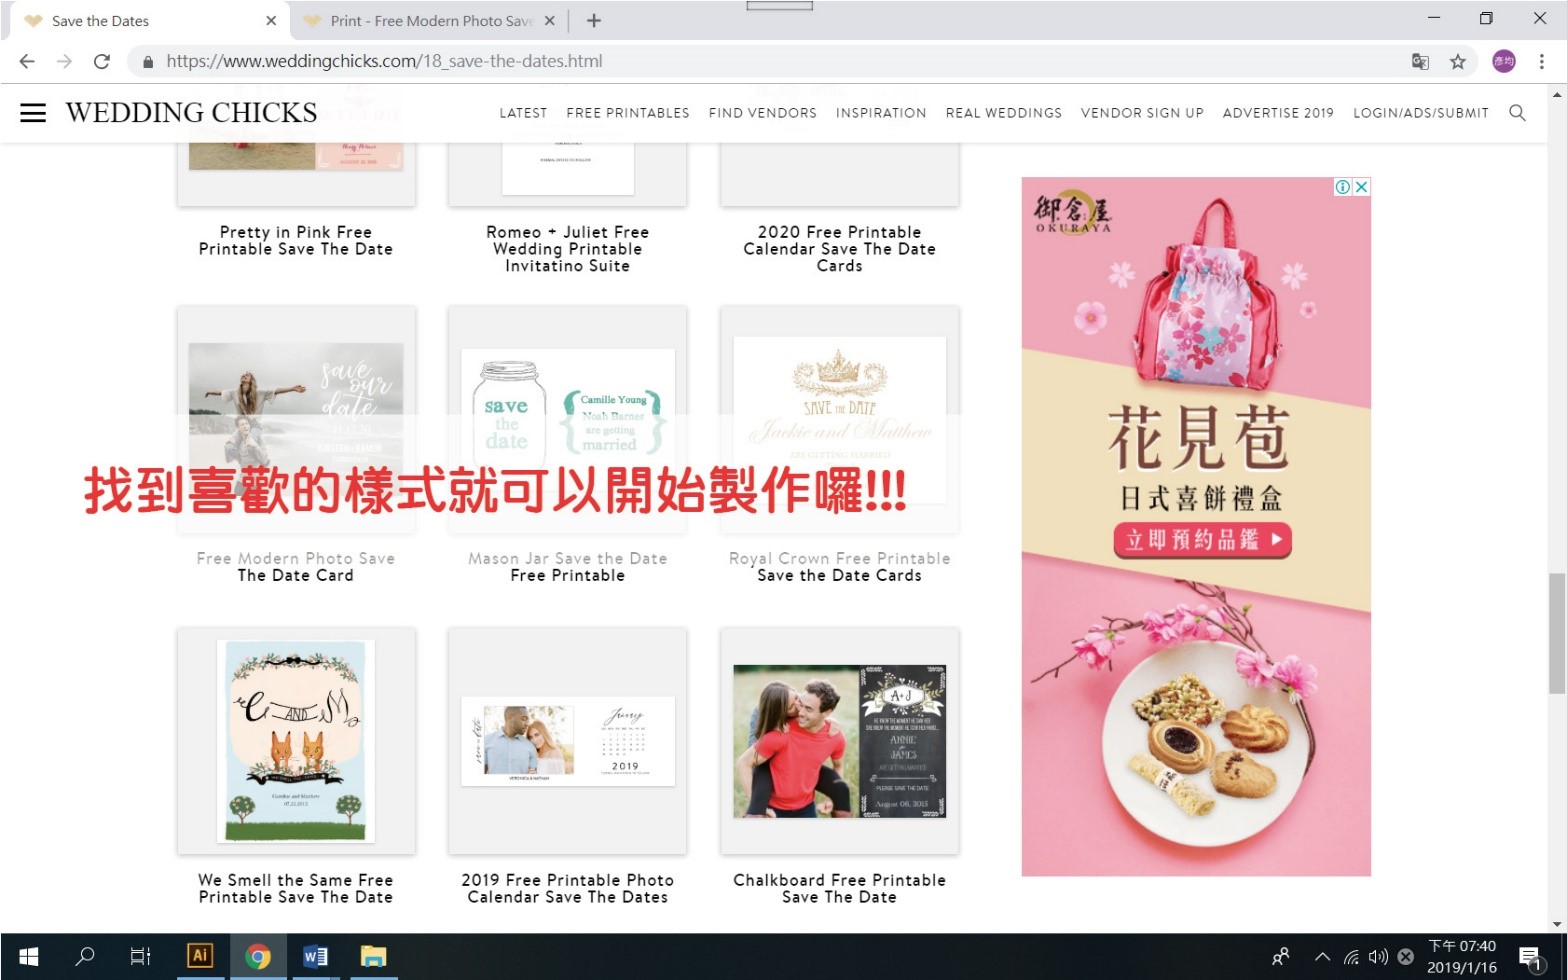
Task: Open FIND VENDORS in navigation
Action: click(x=763, y=113)
